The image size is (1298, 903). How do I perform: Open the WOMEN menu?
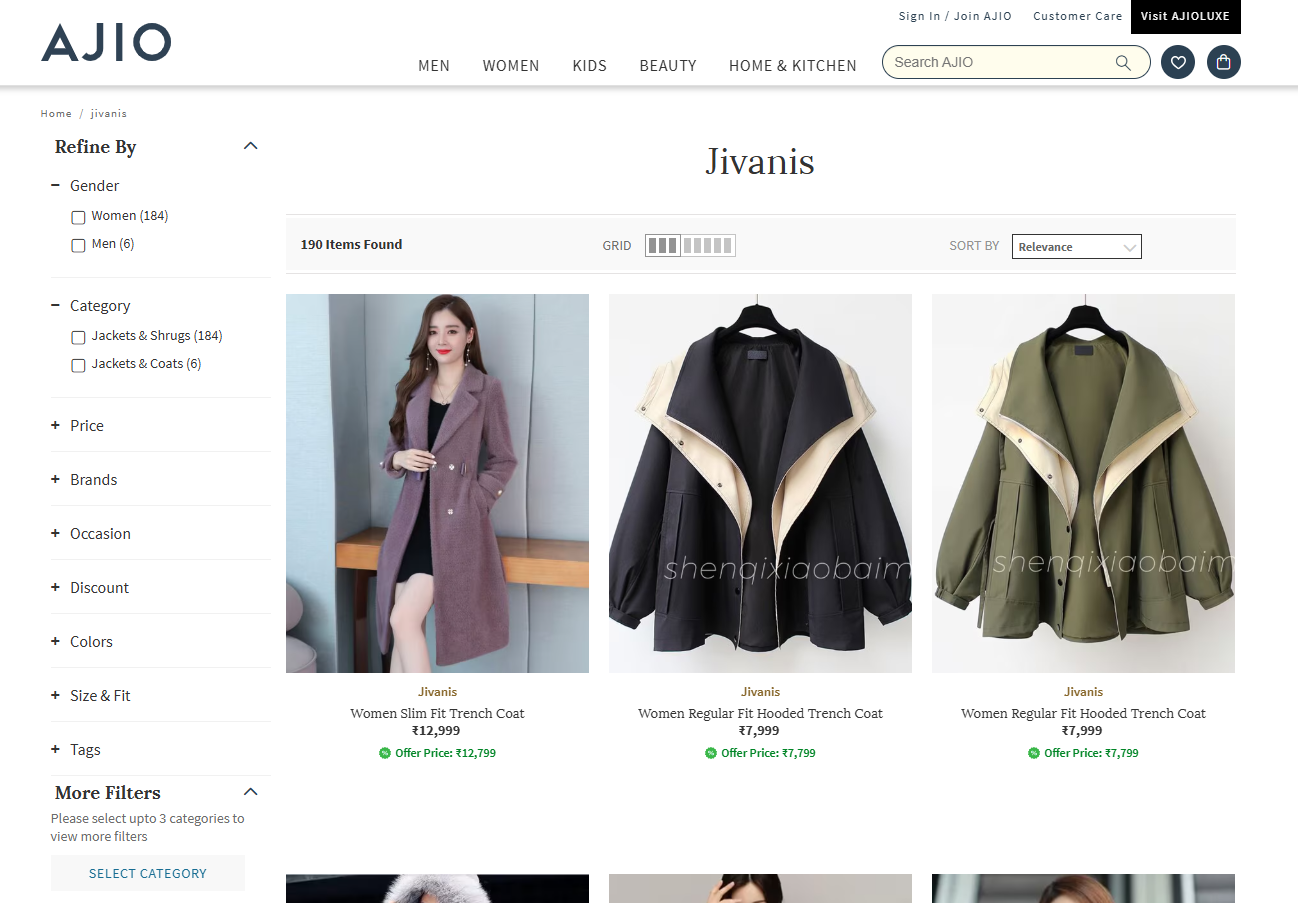pos(511,66)
